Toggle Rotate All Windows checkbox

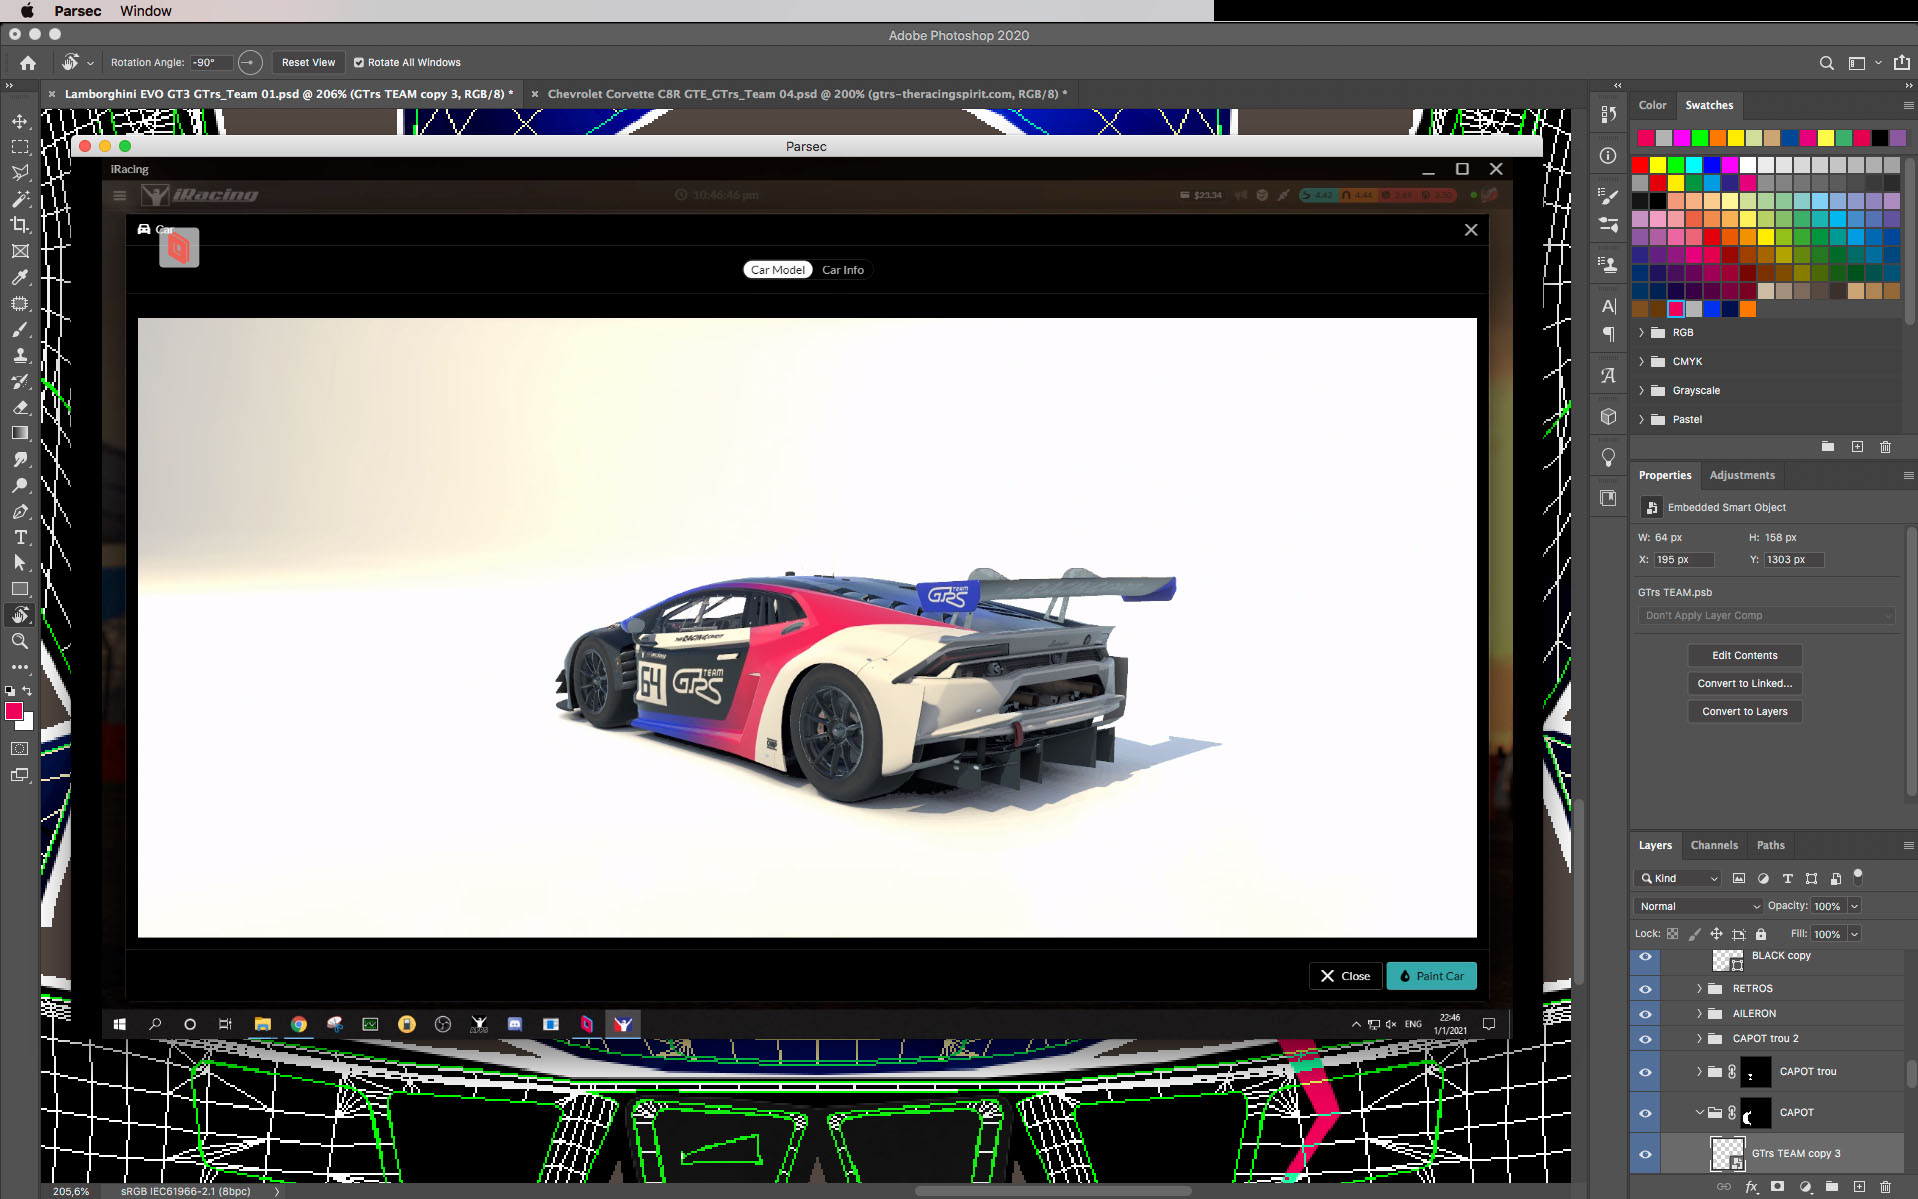click(x=359, y=62)
